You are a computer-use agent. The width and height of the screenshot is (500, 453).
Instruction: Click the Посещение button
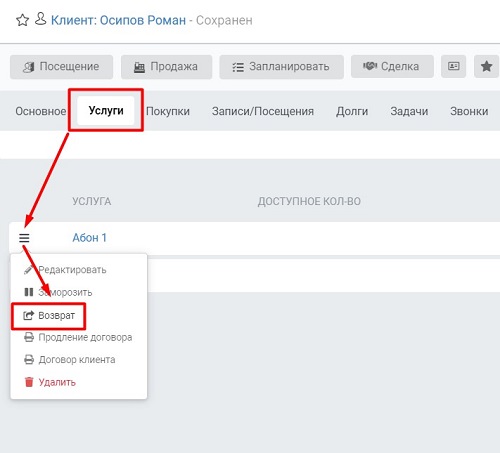point(61,67)
